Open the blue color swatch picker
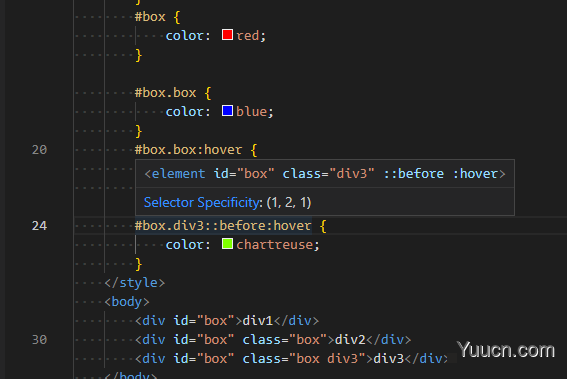This screenshot has height=379, width=567. [x=227, y=111]
